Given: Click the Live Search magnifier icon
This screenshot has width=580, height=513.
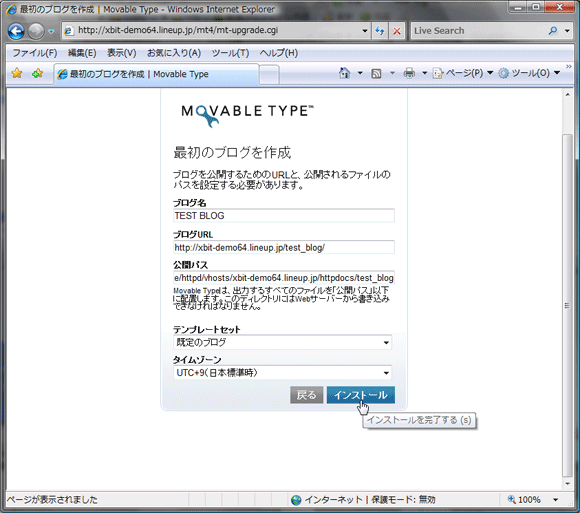Looking at the screenshot, I should point(553,31).
